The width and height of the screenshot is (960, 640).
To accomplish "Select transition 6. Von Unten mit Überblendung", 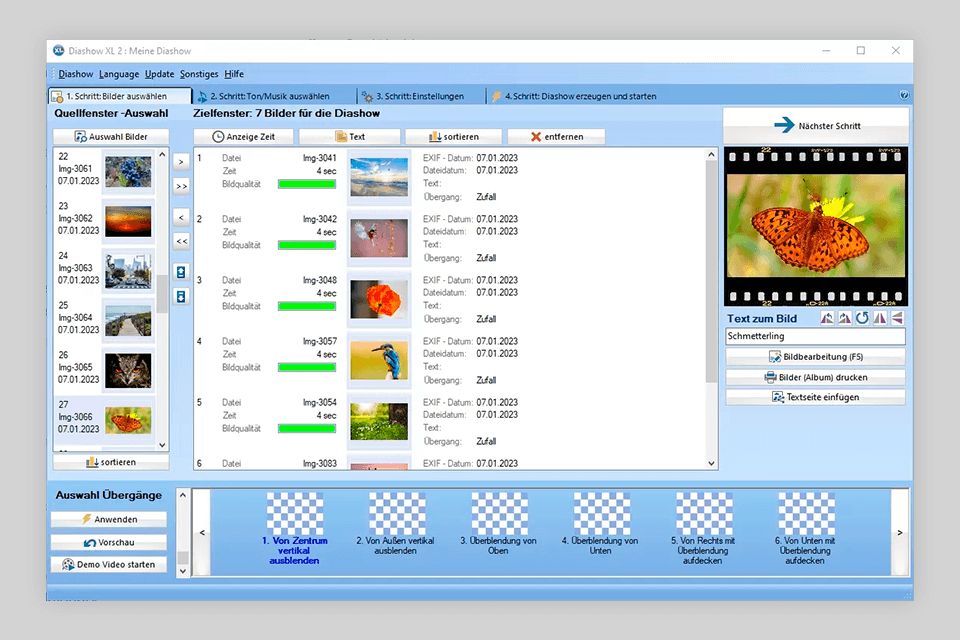I will click(x=805, y=529).
